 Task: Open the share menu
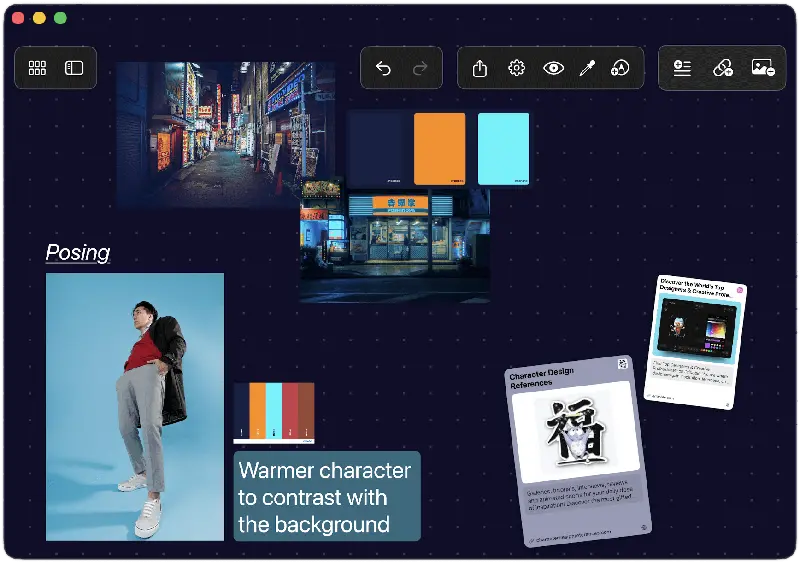[480, 68]
